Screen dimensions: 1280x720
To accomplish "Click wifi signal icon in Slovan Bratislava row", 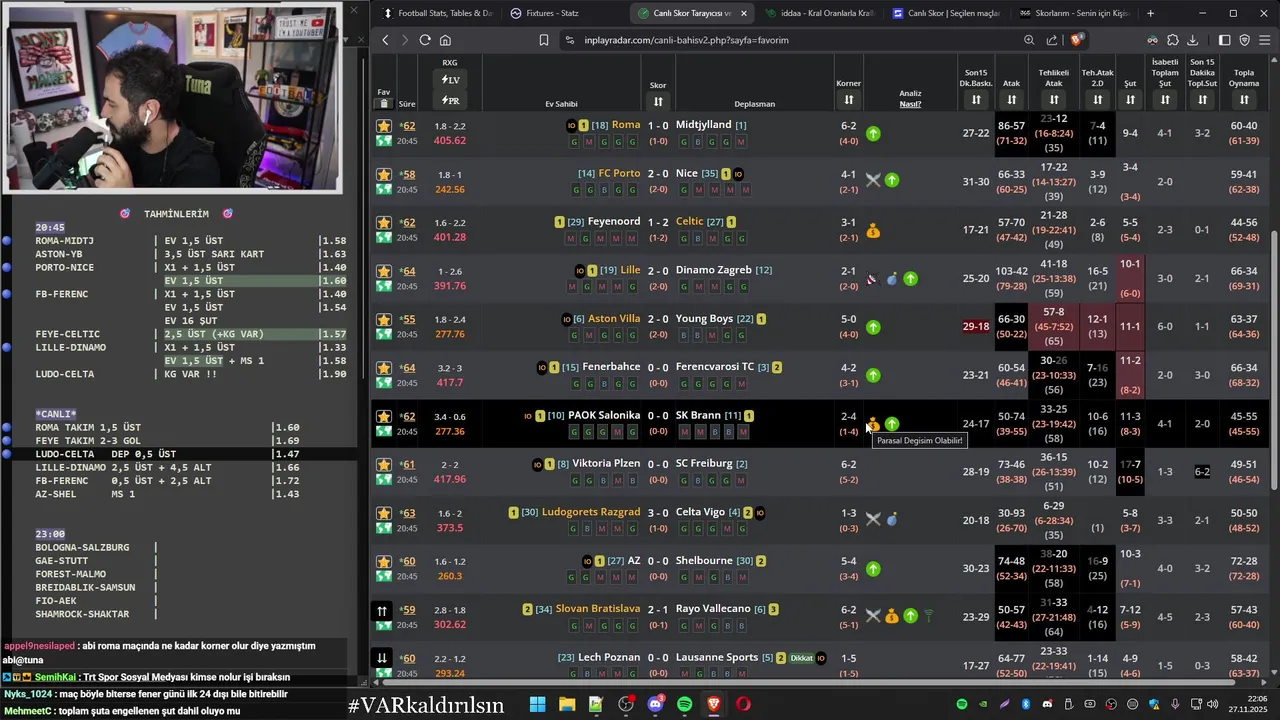I will [x=928, y=616].
